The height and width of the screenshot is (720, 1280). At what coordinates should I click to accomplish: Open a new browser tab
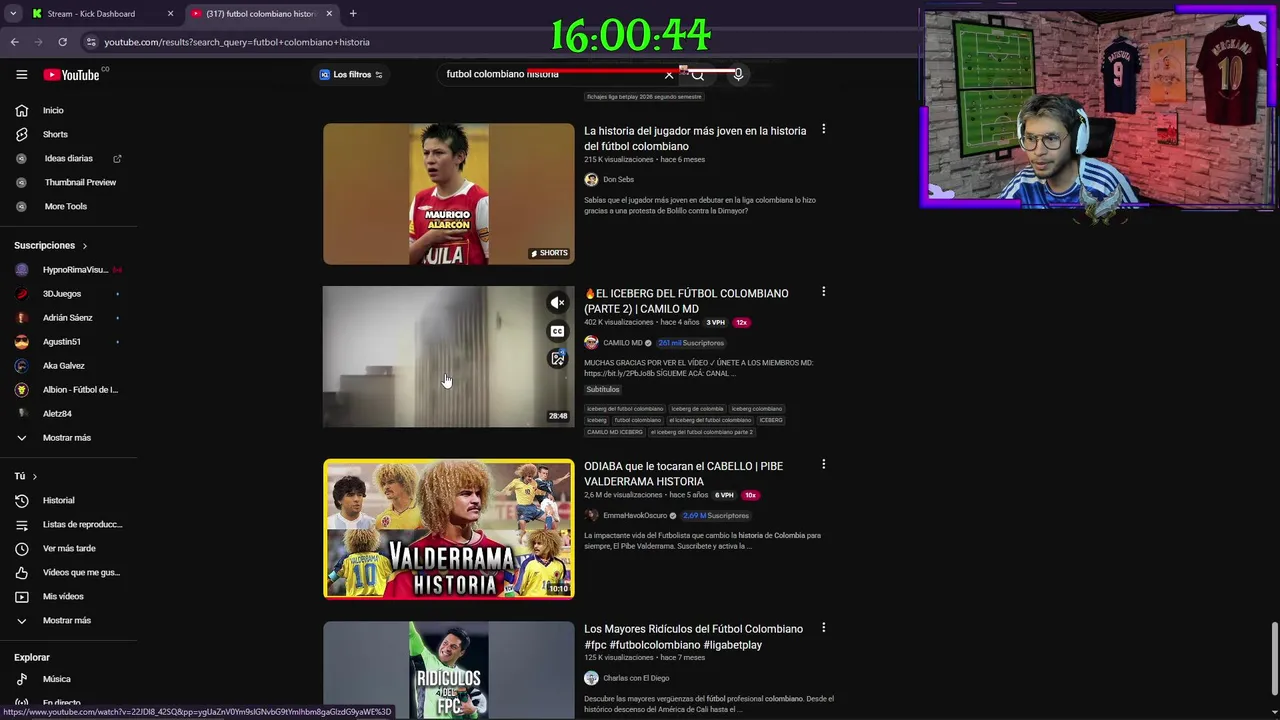[x=353, y=14]
